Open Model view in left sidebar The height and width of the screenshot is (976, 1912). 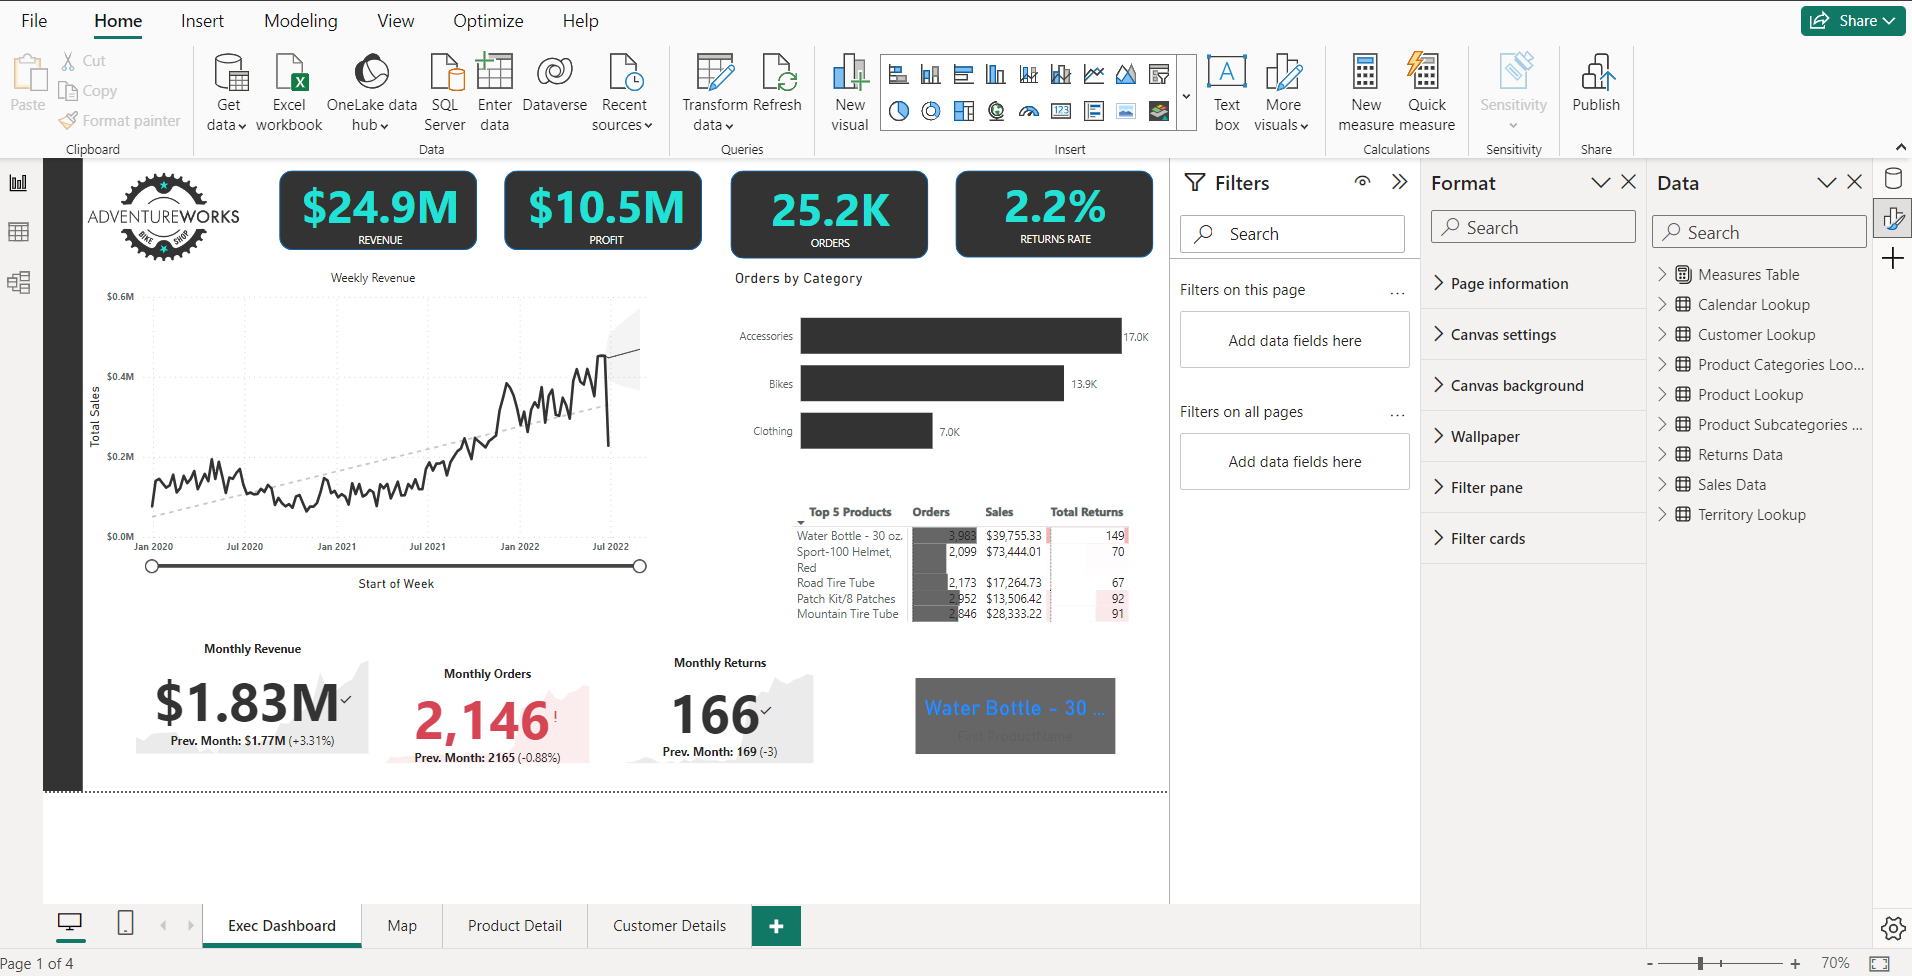tap(18, 282)
